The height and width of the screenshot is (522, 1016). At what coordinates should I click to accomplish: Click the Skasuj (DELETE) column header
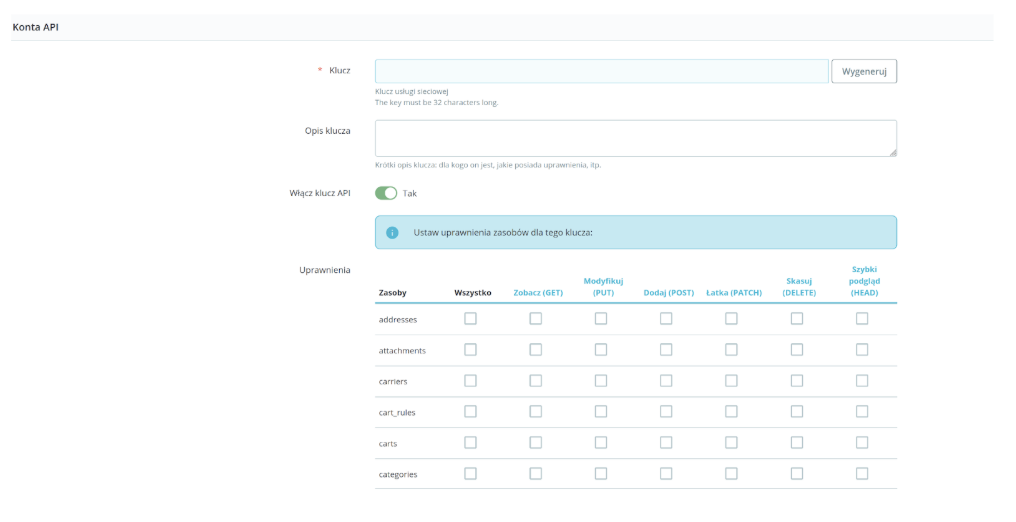(x=799, y=287)
